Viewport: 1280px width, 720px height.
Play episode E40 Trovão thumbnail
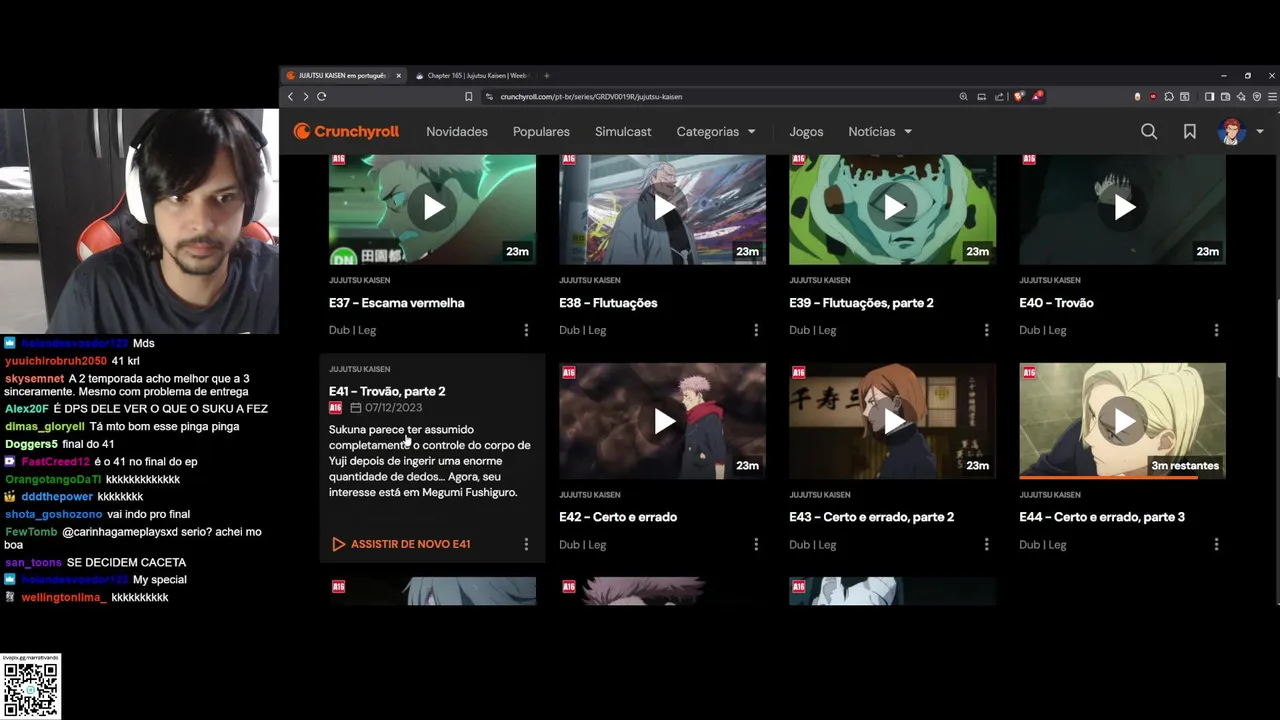(x=1122, y=209)
